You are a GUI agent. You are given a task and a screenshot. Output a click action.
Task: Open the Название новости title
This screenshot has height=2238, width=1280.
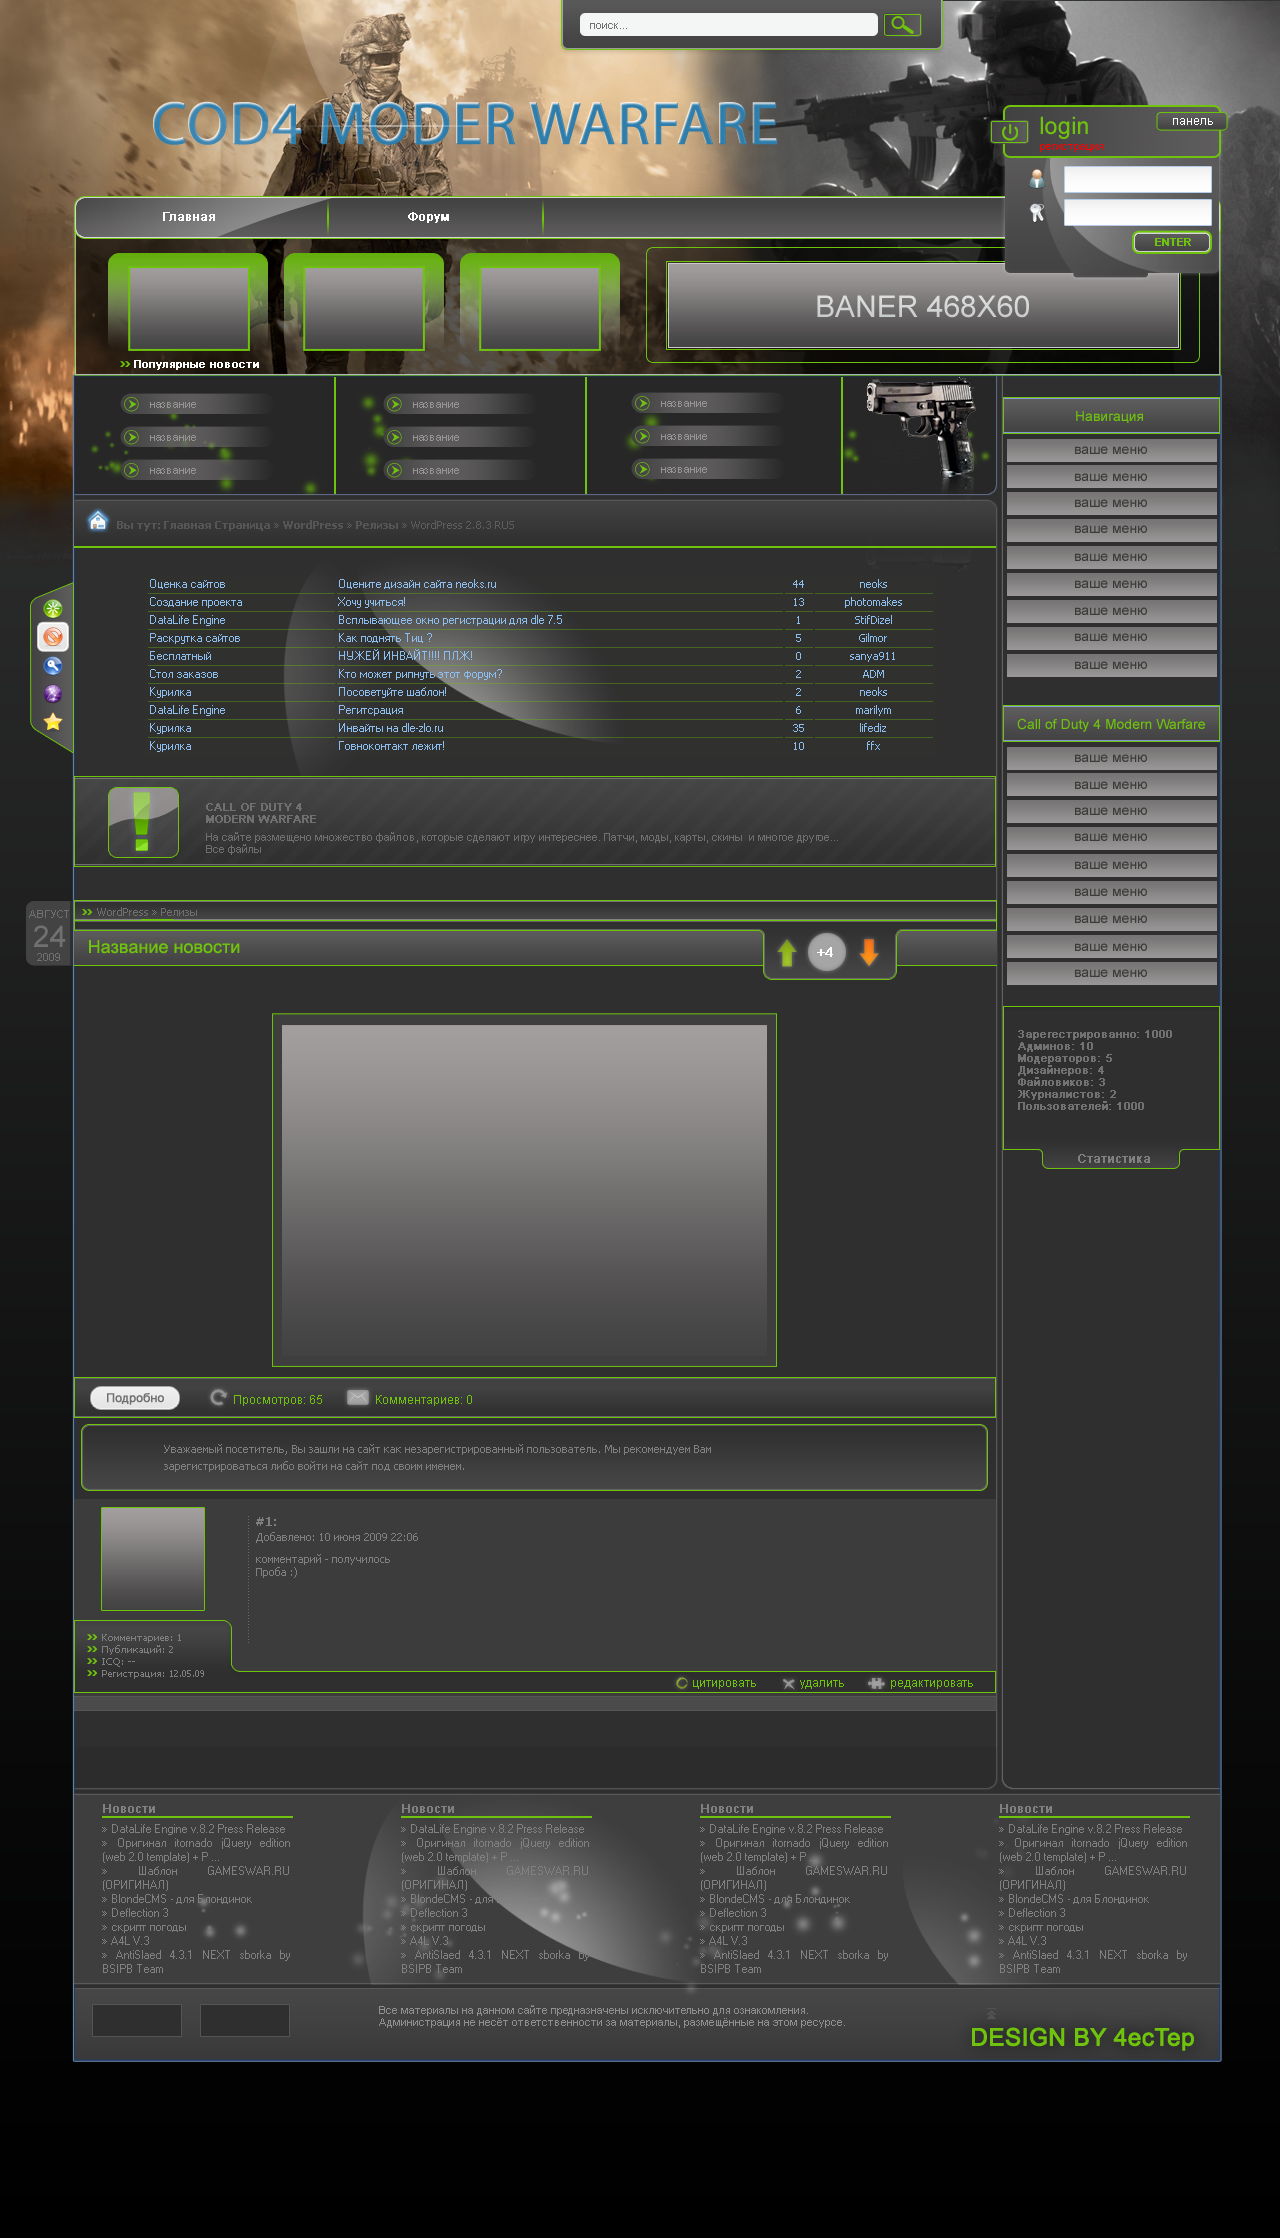point(164,947)
